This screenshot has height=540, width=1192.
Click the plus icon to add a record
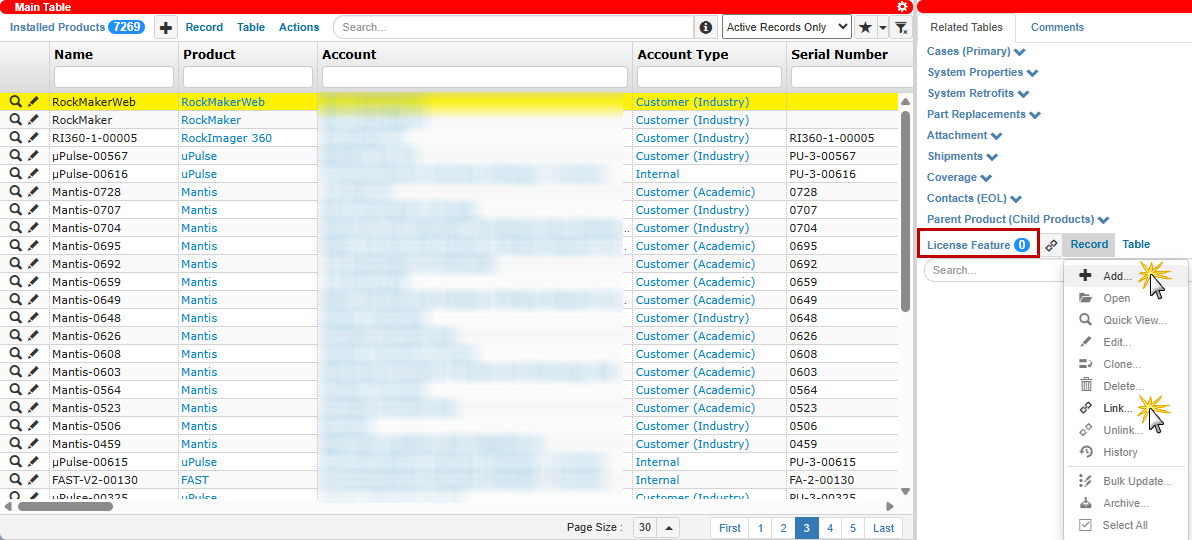pyautogui.click(x=166, y=27)
